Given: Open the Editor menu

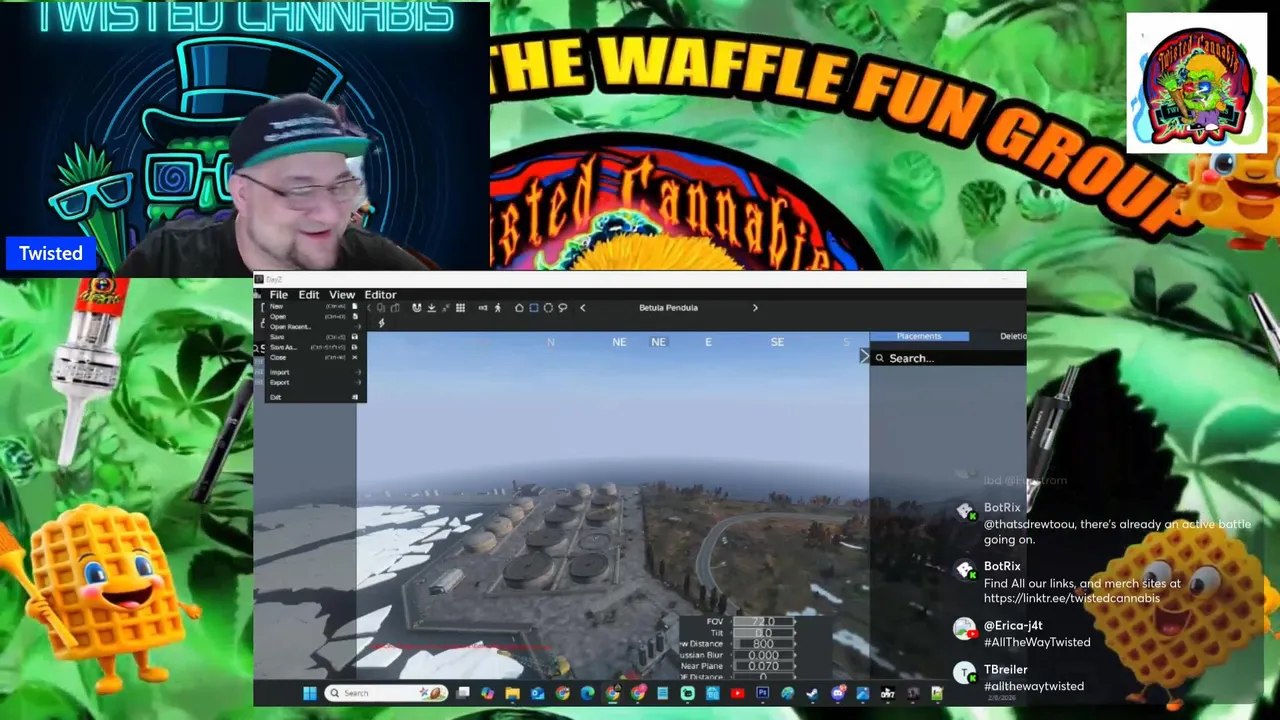Looking at the screenshot, I should coord(380,295).
